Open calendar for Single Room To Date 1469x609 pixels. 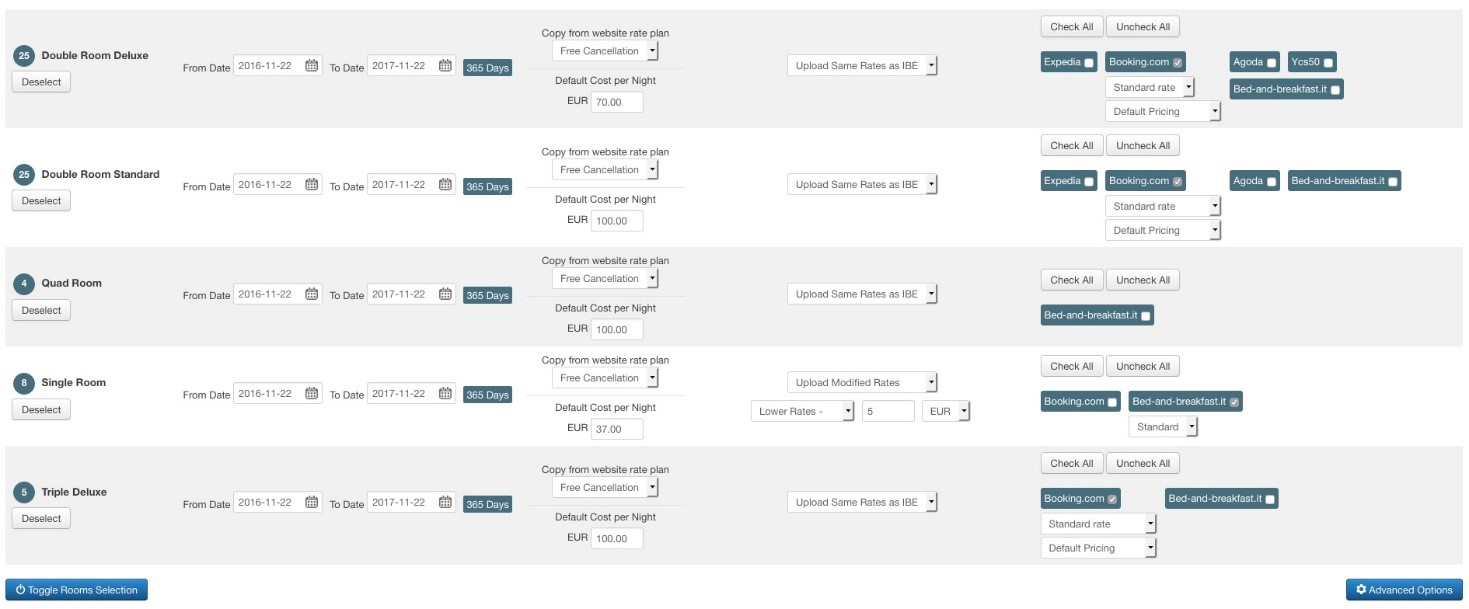[445, 394]
